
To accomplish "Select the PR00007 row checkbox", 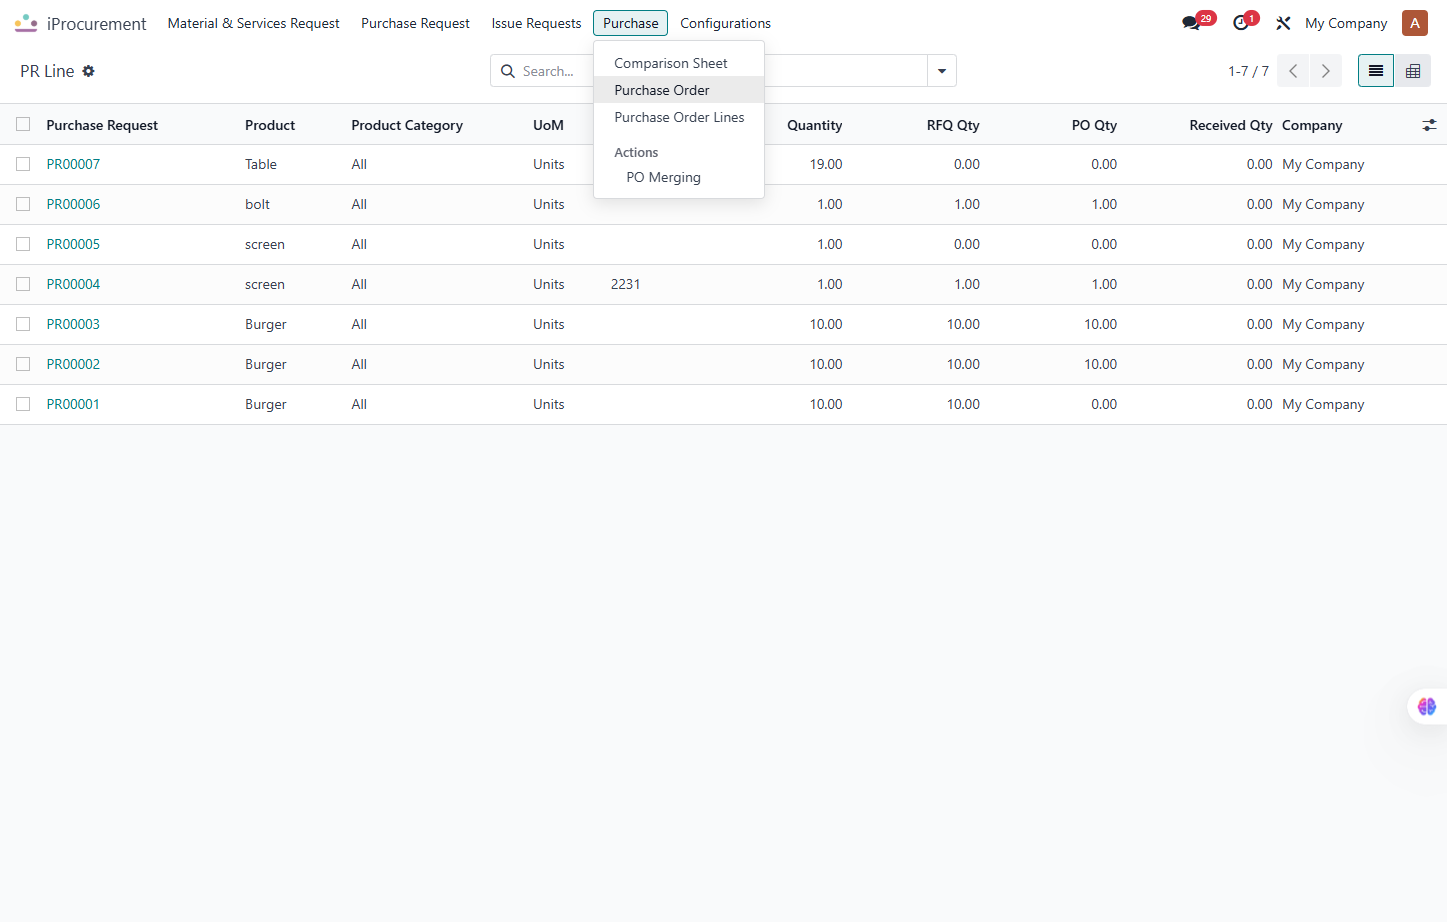I will (x=23, y=164).
